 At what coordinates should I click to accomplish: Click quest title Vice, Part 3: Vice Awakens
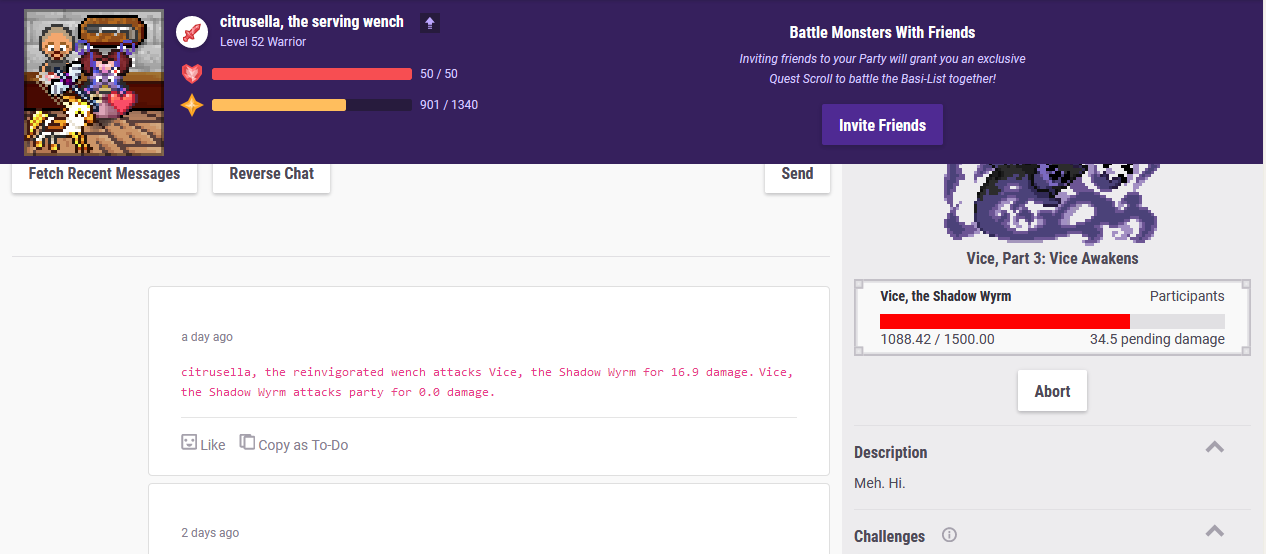pos(1052,258)
